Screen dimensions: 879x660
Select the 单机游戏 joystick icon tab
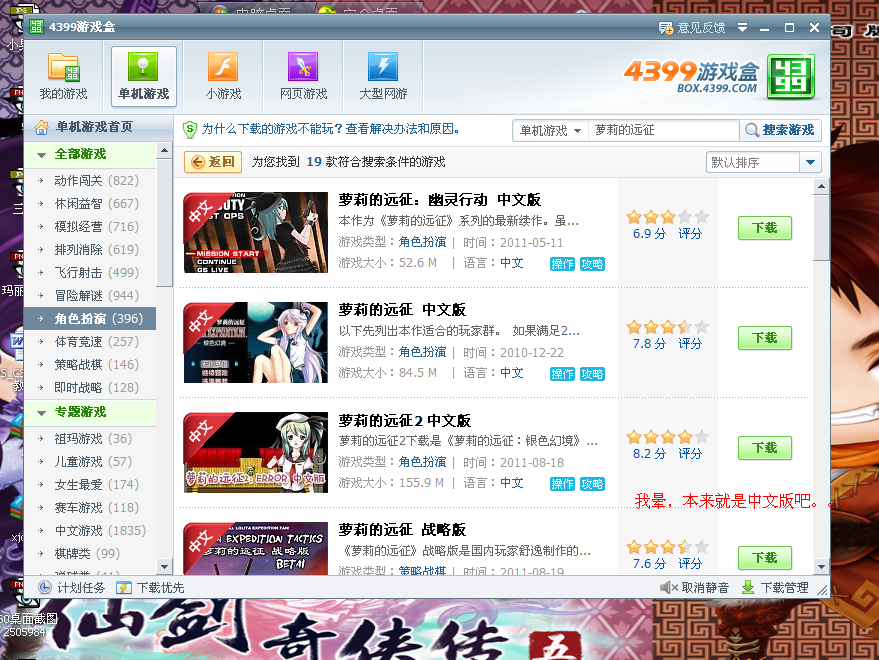[x=144, y=77]
